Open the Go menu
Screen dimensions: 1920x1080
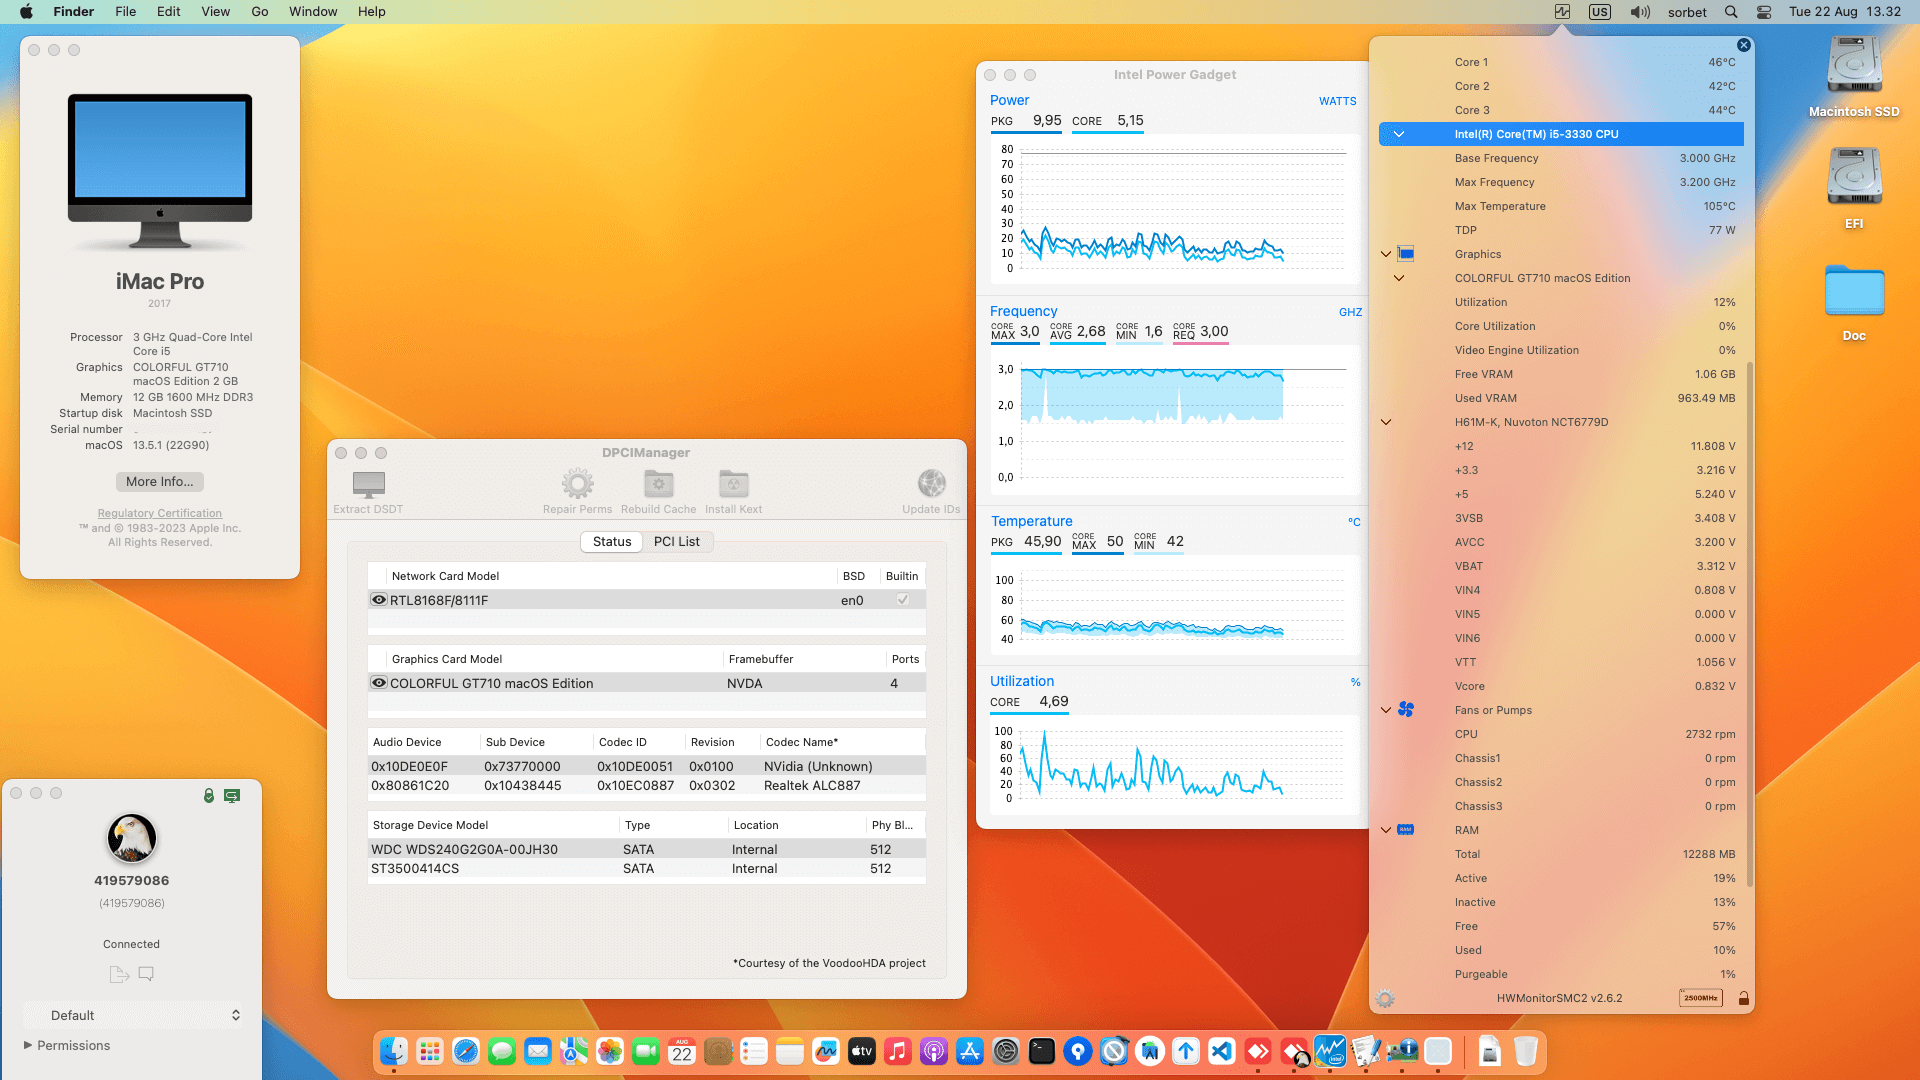260,12
